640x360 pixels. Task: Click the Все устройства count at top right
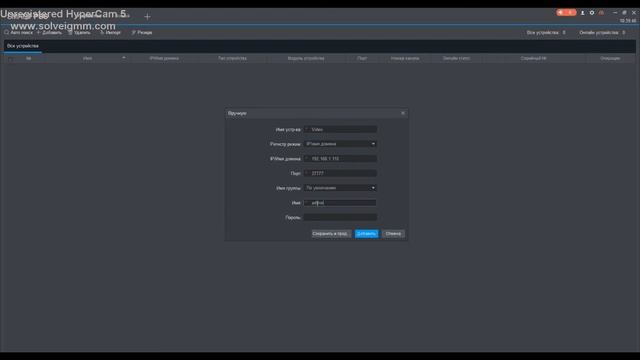point(546,32)
